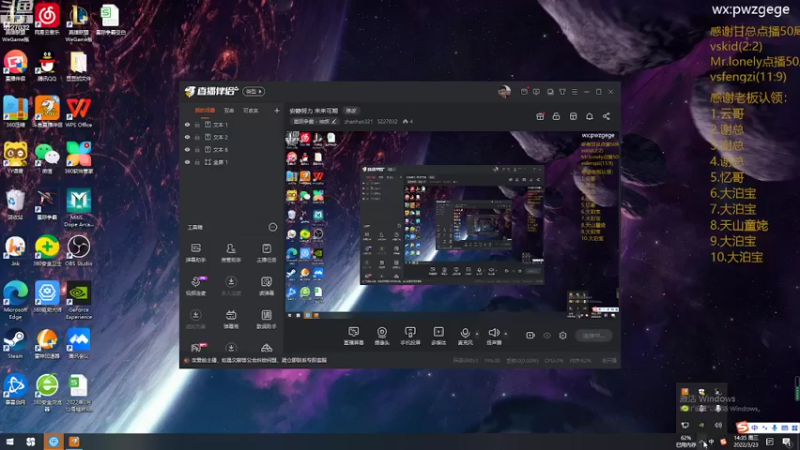Open the Steam desktop shortcut
Viewport: 800px width, 450px height.
point(15,343)
